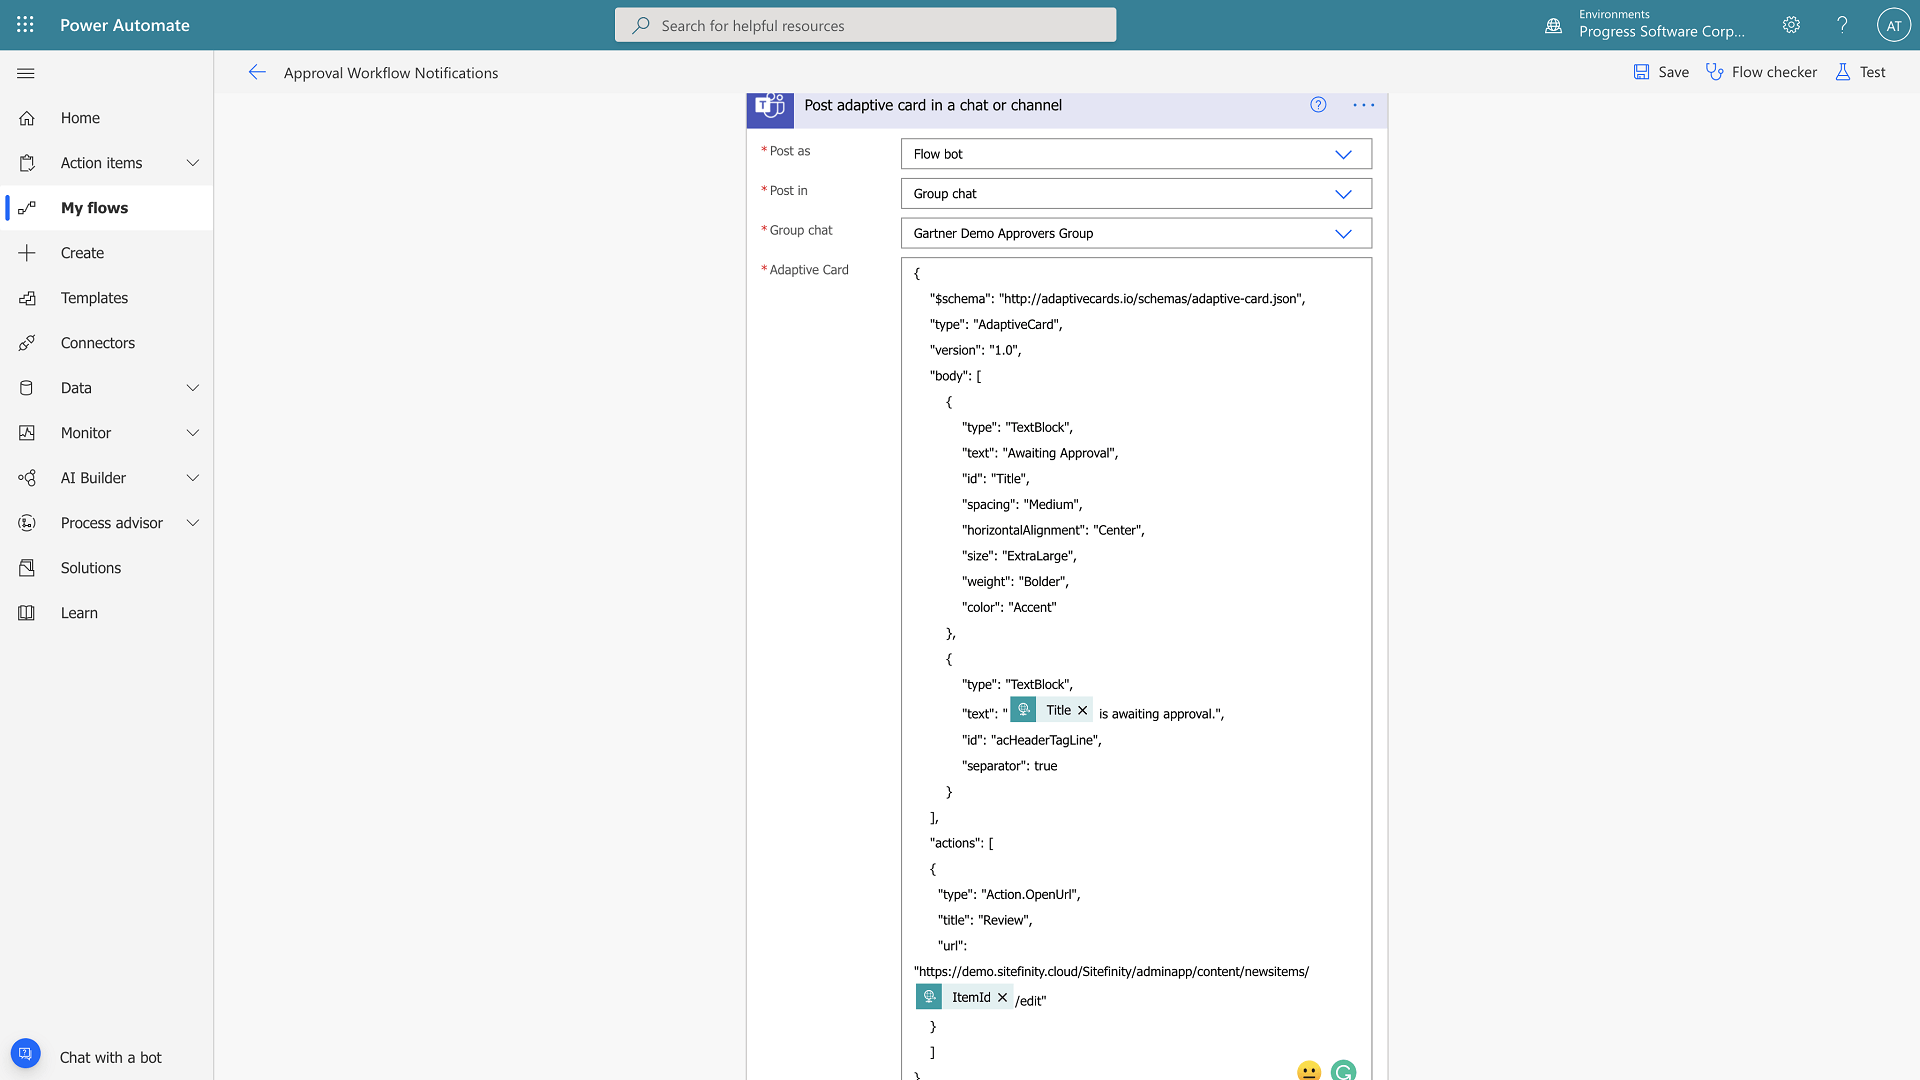Open Templates from the sidebar
The image size is (1920, 1080).
pos(94,298)
